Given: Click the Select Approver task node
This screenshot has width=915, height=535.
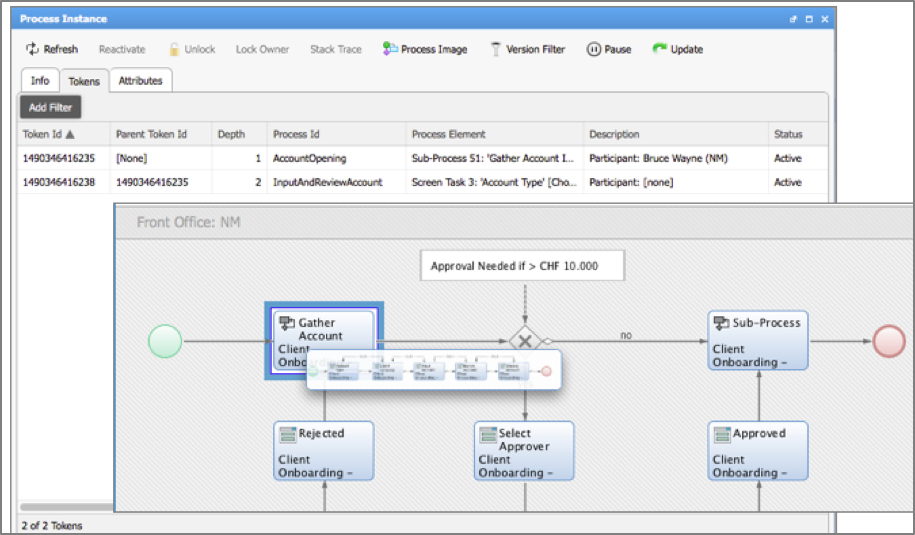Looking at the screenshot, I should click(x=524, y=451).
